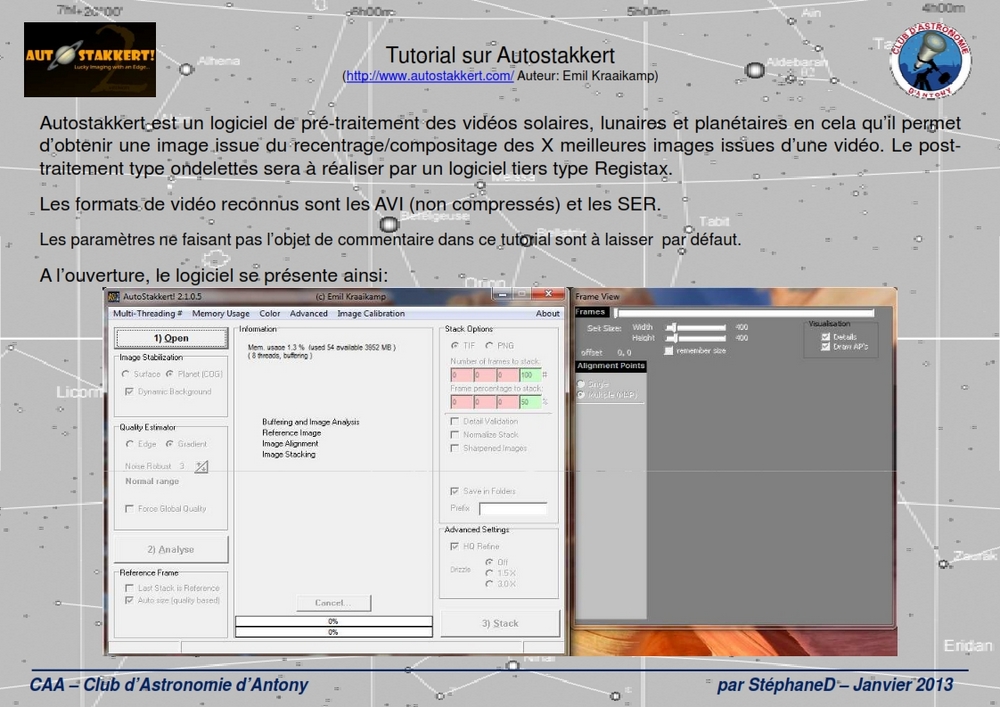Click the frames to stack field showing 100
1000x707 pixels.
(530, 375)
